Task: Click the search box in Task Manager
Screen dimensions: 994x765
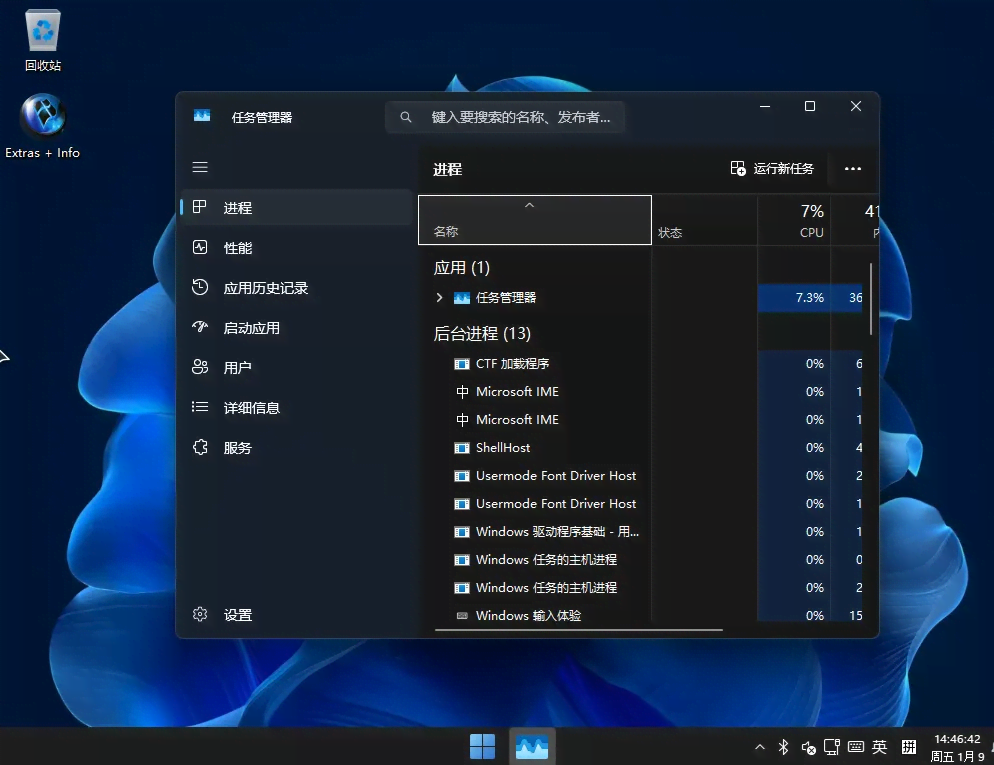Action: click(505, 117)
